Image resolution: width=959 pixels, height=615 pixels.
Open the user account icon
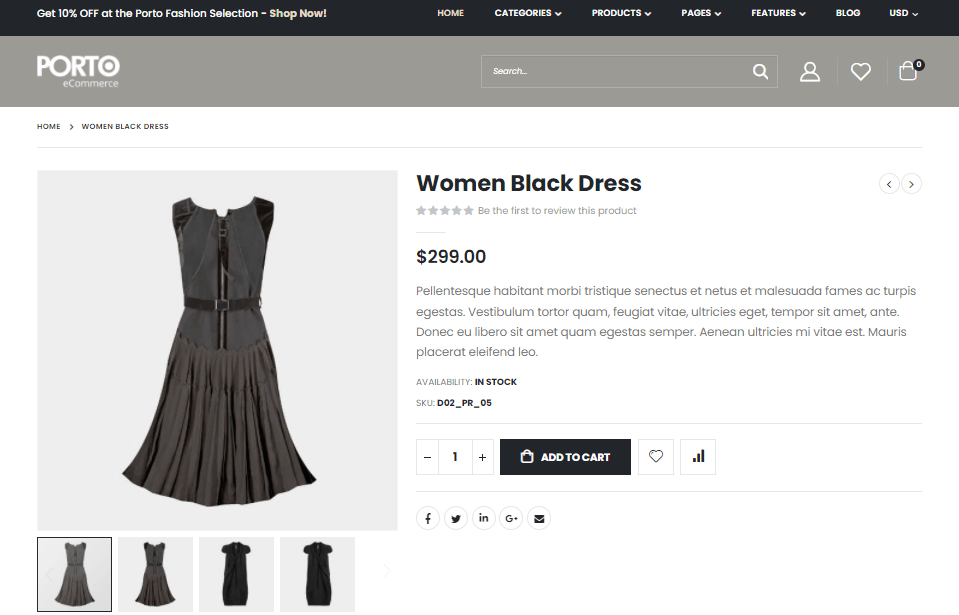click(x=810, y=72)
